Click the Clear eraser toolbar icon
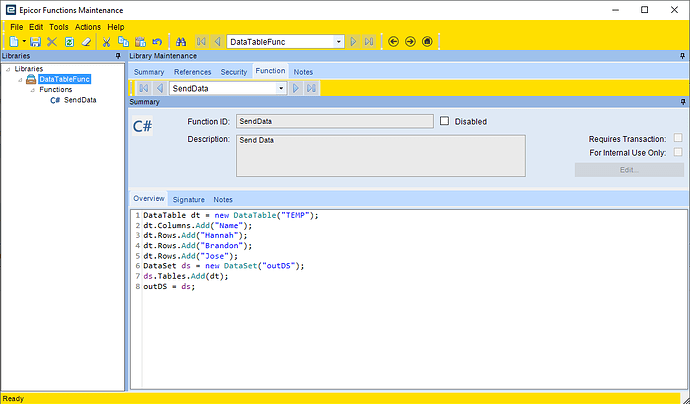The height and width of the screenshot is (404, 690). pos(86,42)
